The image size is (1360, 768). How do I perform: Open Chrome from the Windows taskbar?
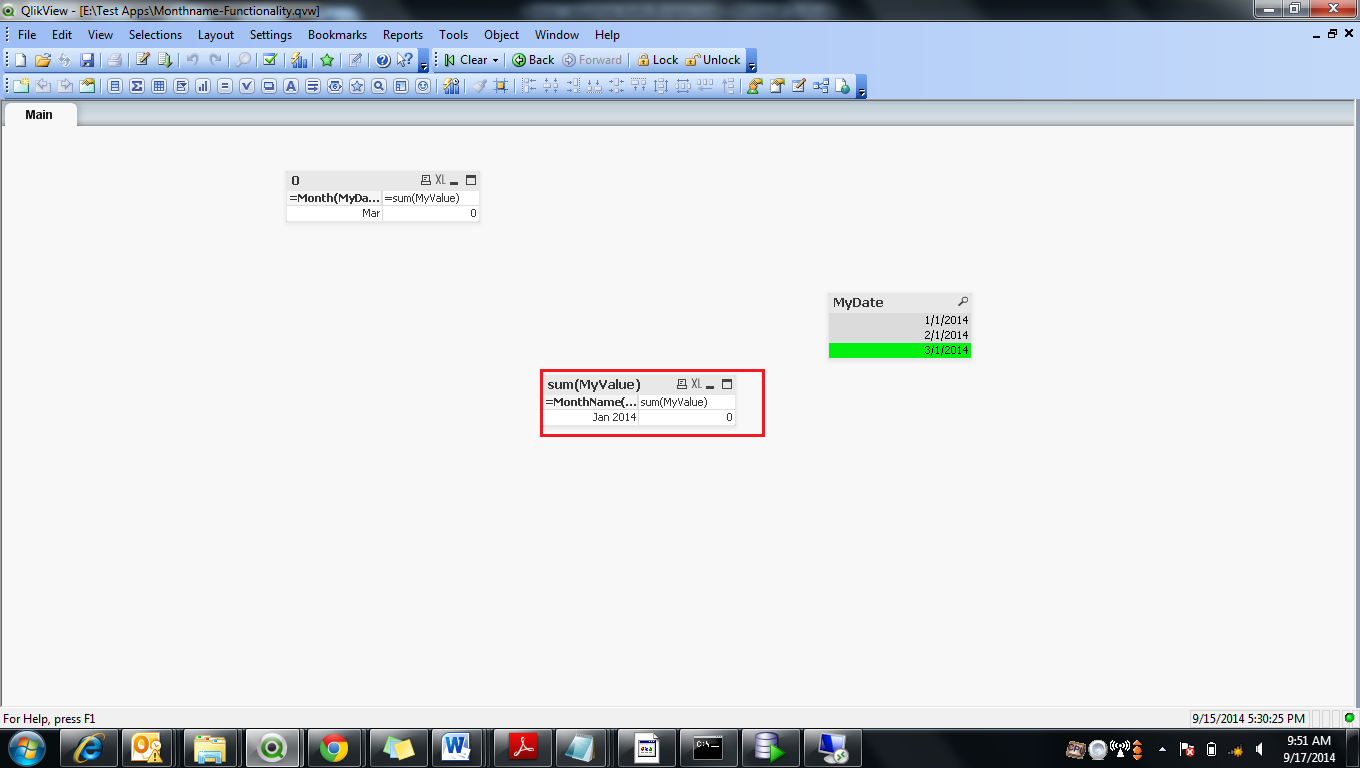pos(333,747)
